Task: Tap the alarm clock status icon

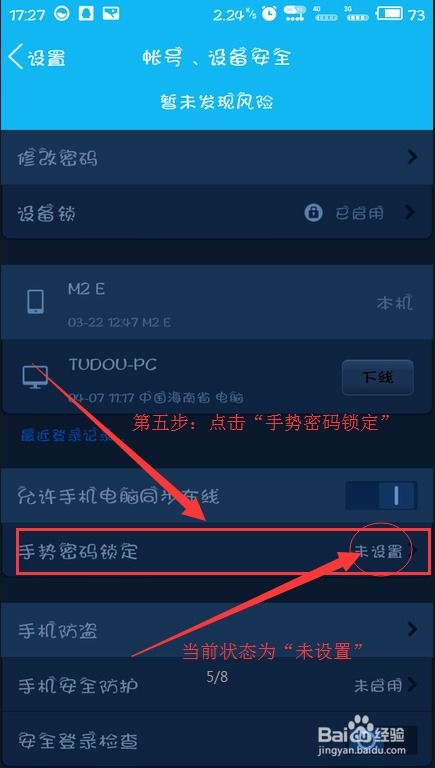Action: pyautogui.click(x=269, y=14)
